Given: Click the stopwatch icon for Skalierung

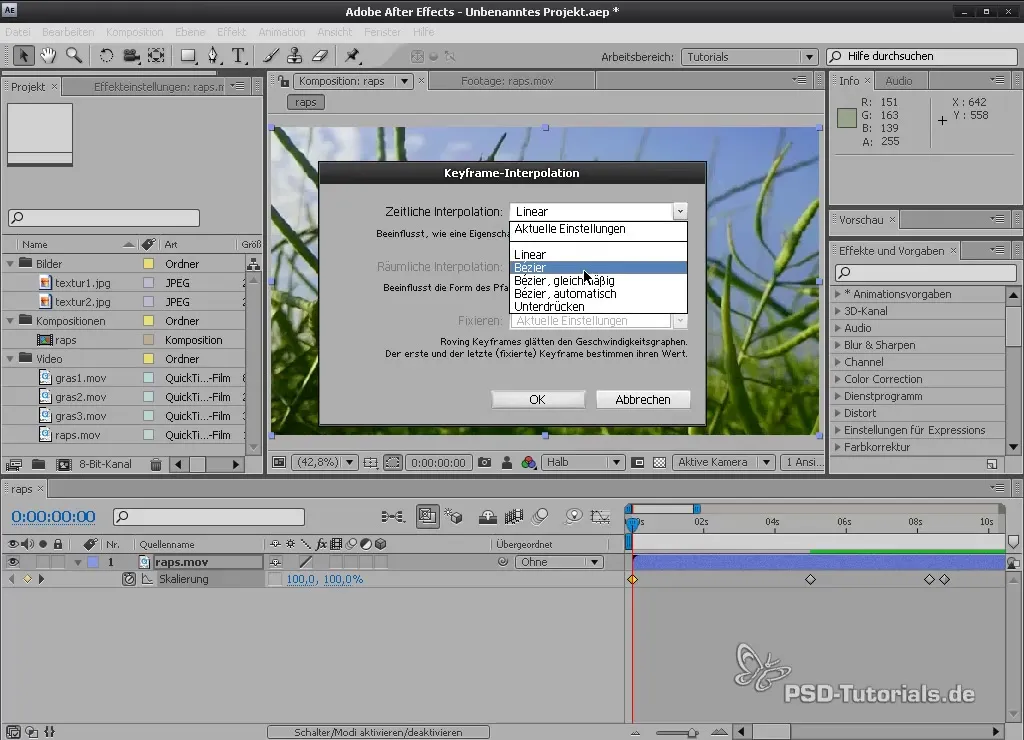Looking at the screenshot, I should [129, 579].
